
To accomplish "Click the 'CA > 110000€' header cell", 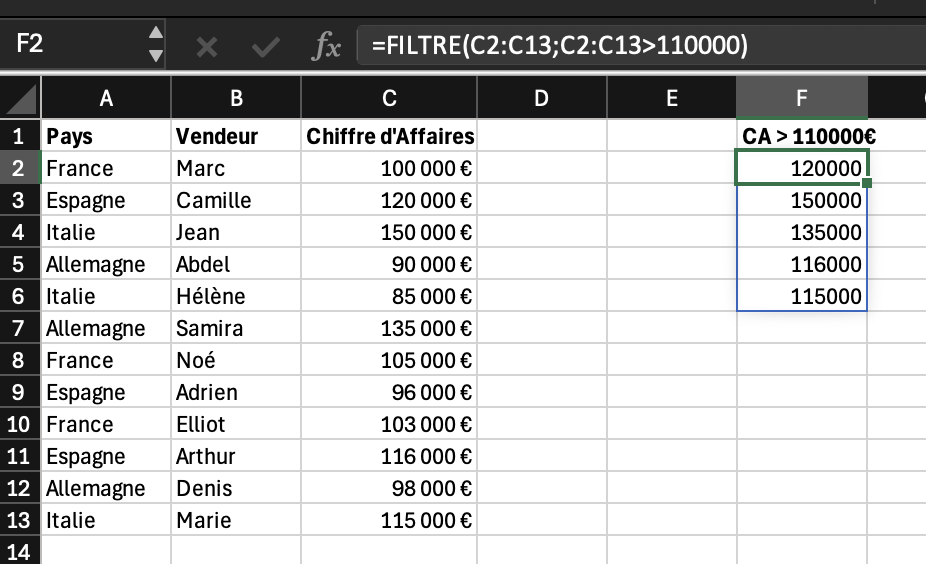I will coord(802,136).
